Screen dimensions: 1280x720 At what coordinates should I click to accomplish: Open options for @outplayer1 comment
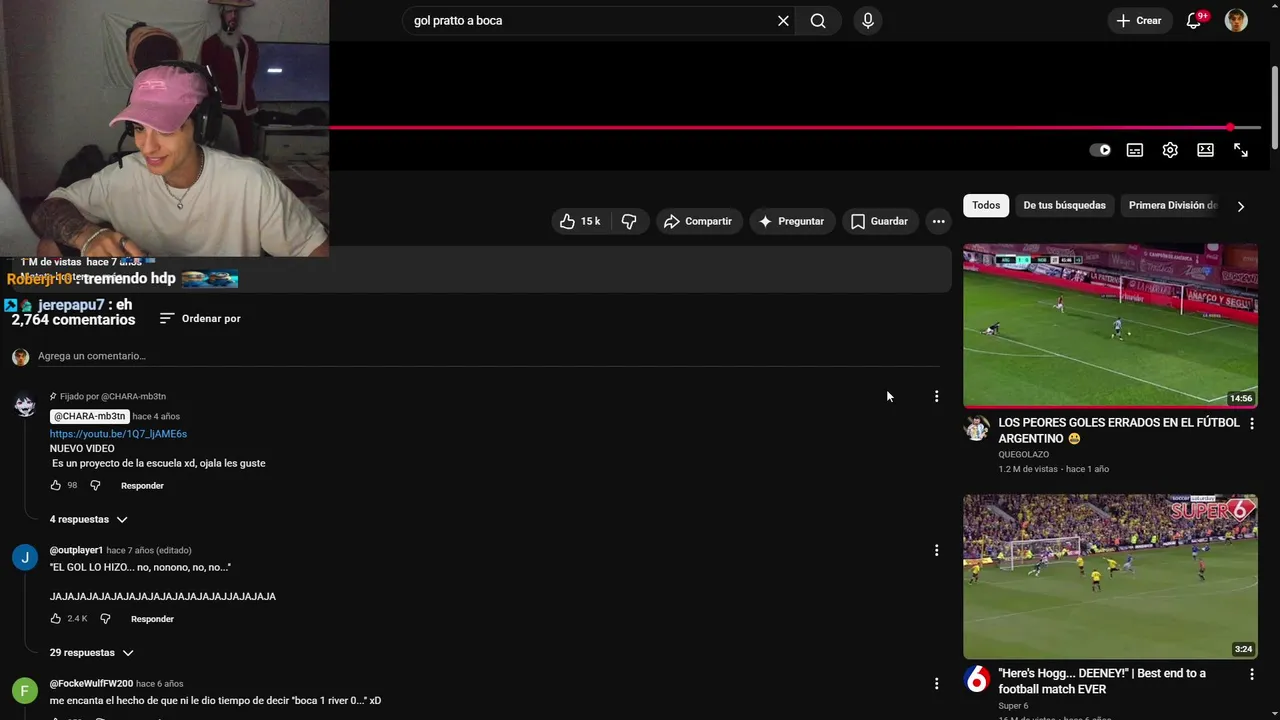pyautogui.click(x=936, y=550)
